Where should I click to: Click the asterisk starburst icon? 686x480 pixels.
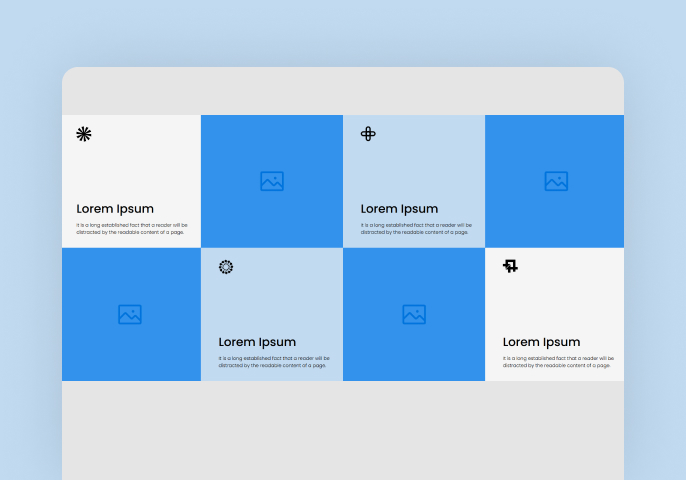(84, 134)
